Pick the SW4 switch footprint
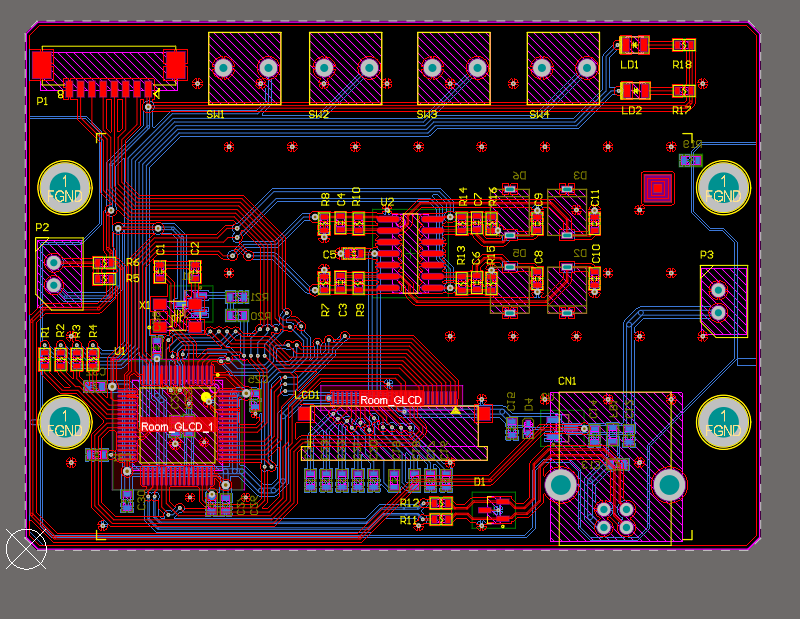The height and width of the screenshot is (619, 800). tap(563, 68)
